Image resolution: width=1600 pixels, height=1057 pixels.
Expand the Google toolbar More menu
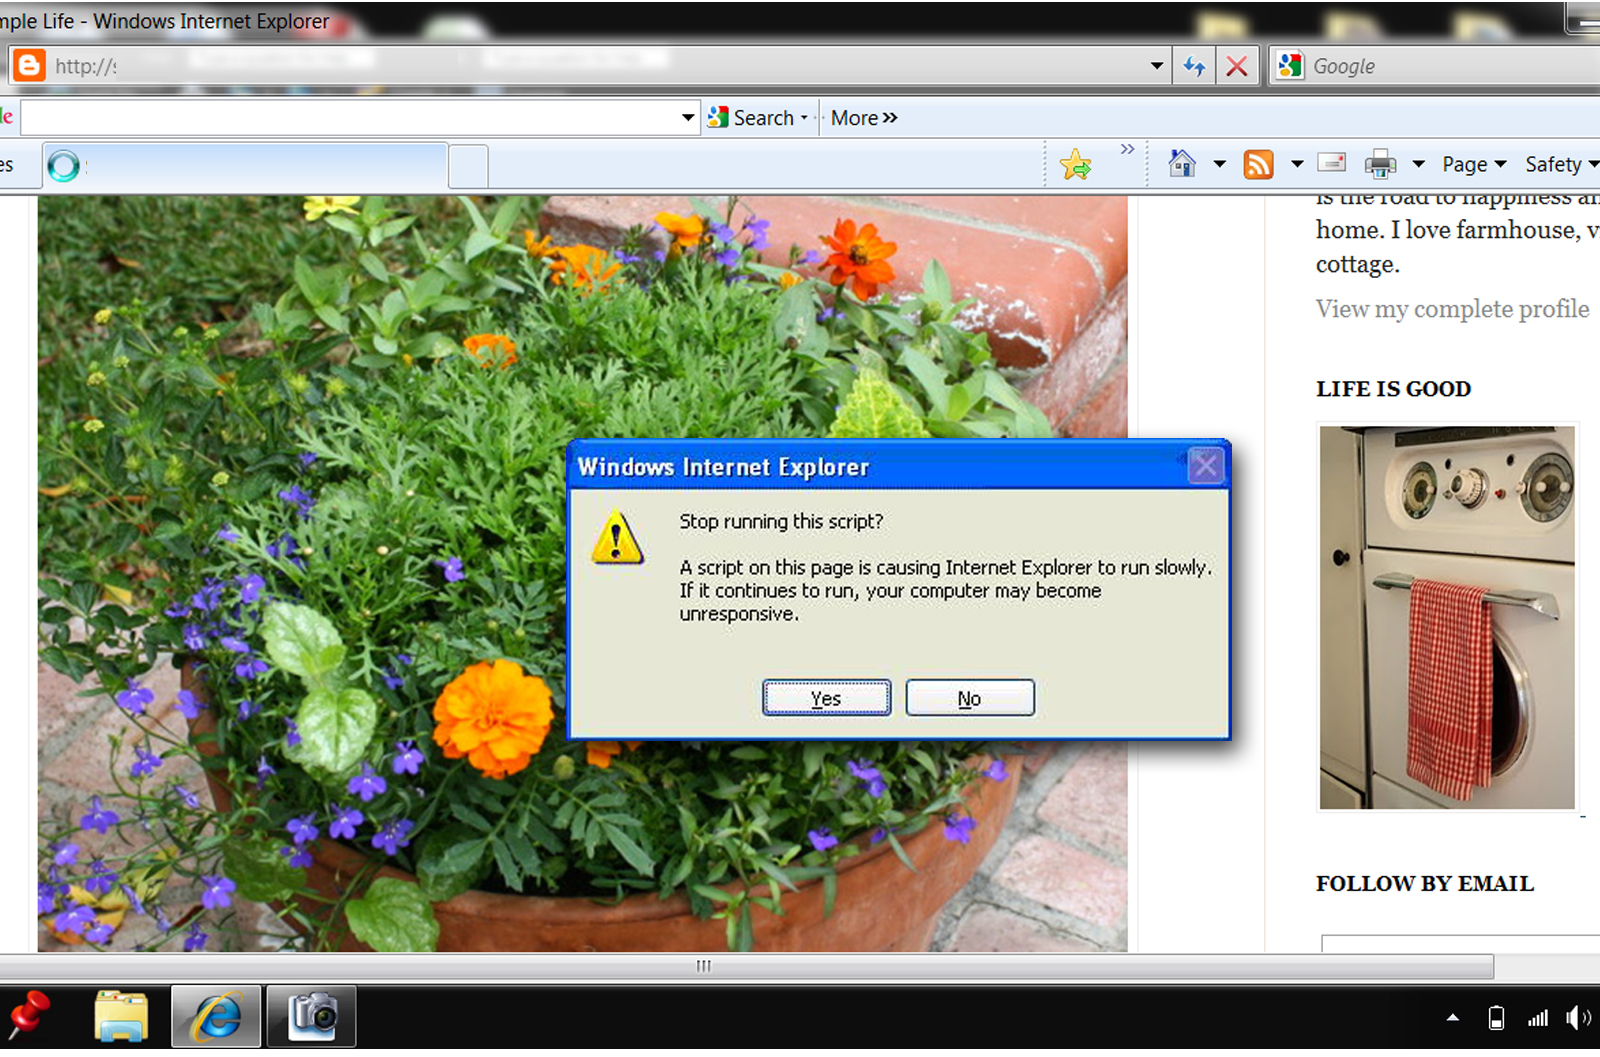[864, 118]
